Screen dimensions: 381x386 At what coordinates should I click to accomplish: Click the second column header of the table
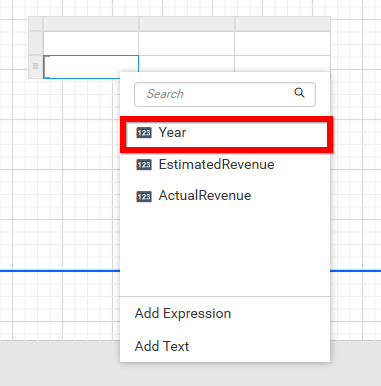tap(187, 24)
